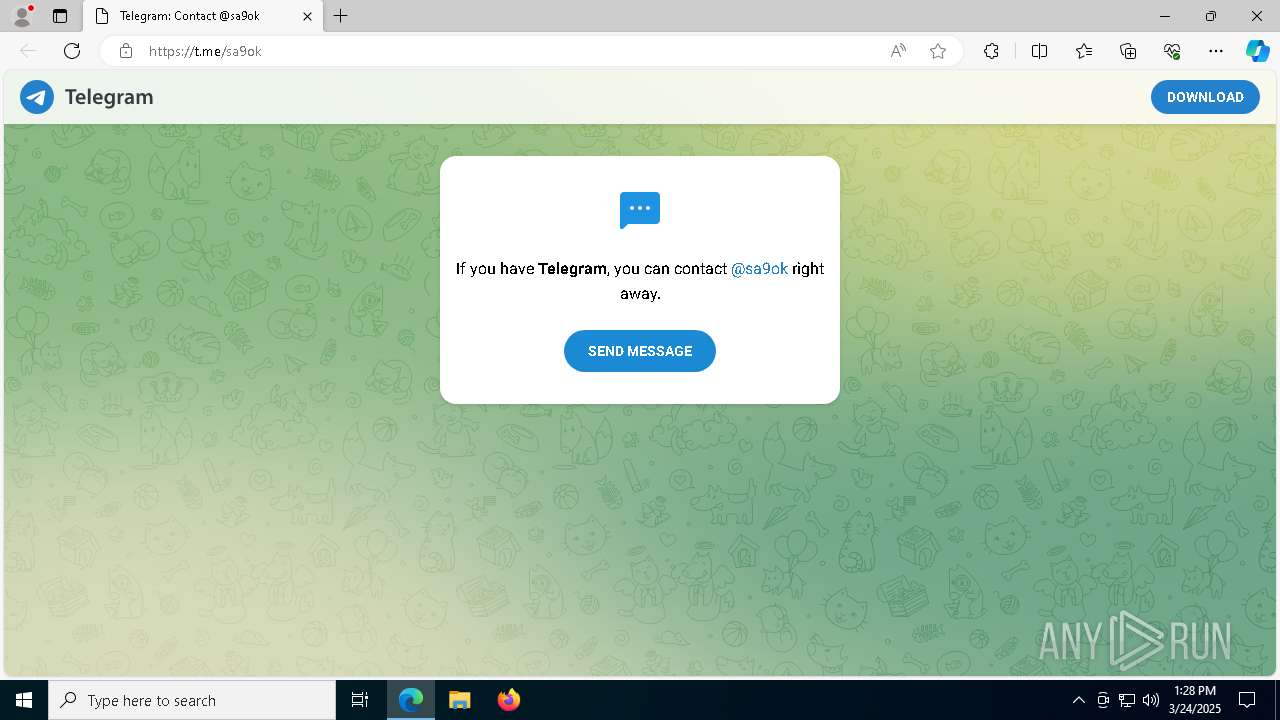Image resolution: width=1280 pixels, height=720 pixels.
Task: Select the Telegram: Contact @sa9ok tab
Action: pos(204,16)
